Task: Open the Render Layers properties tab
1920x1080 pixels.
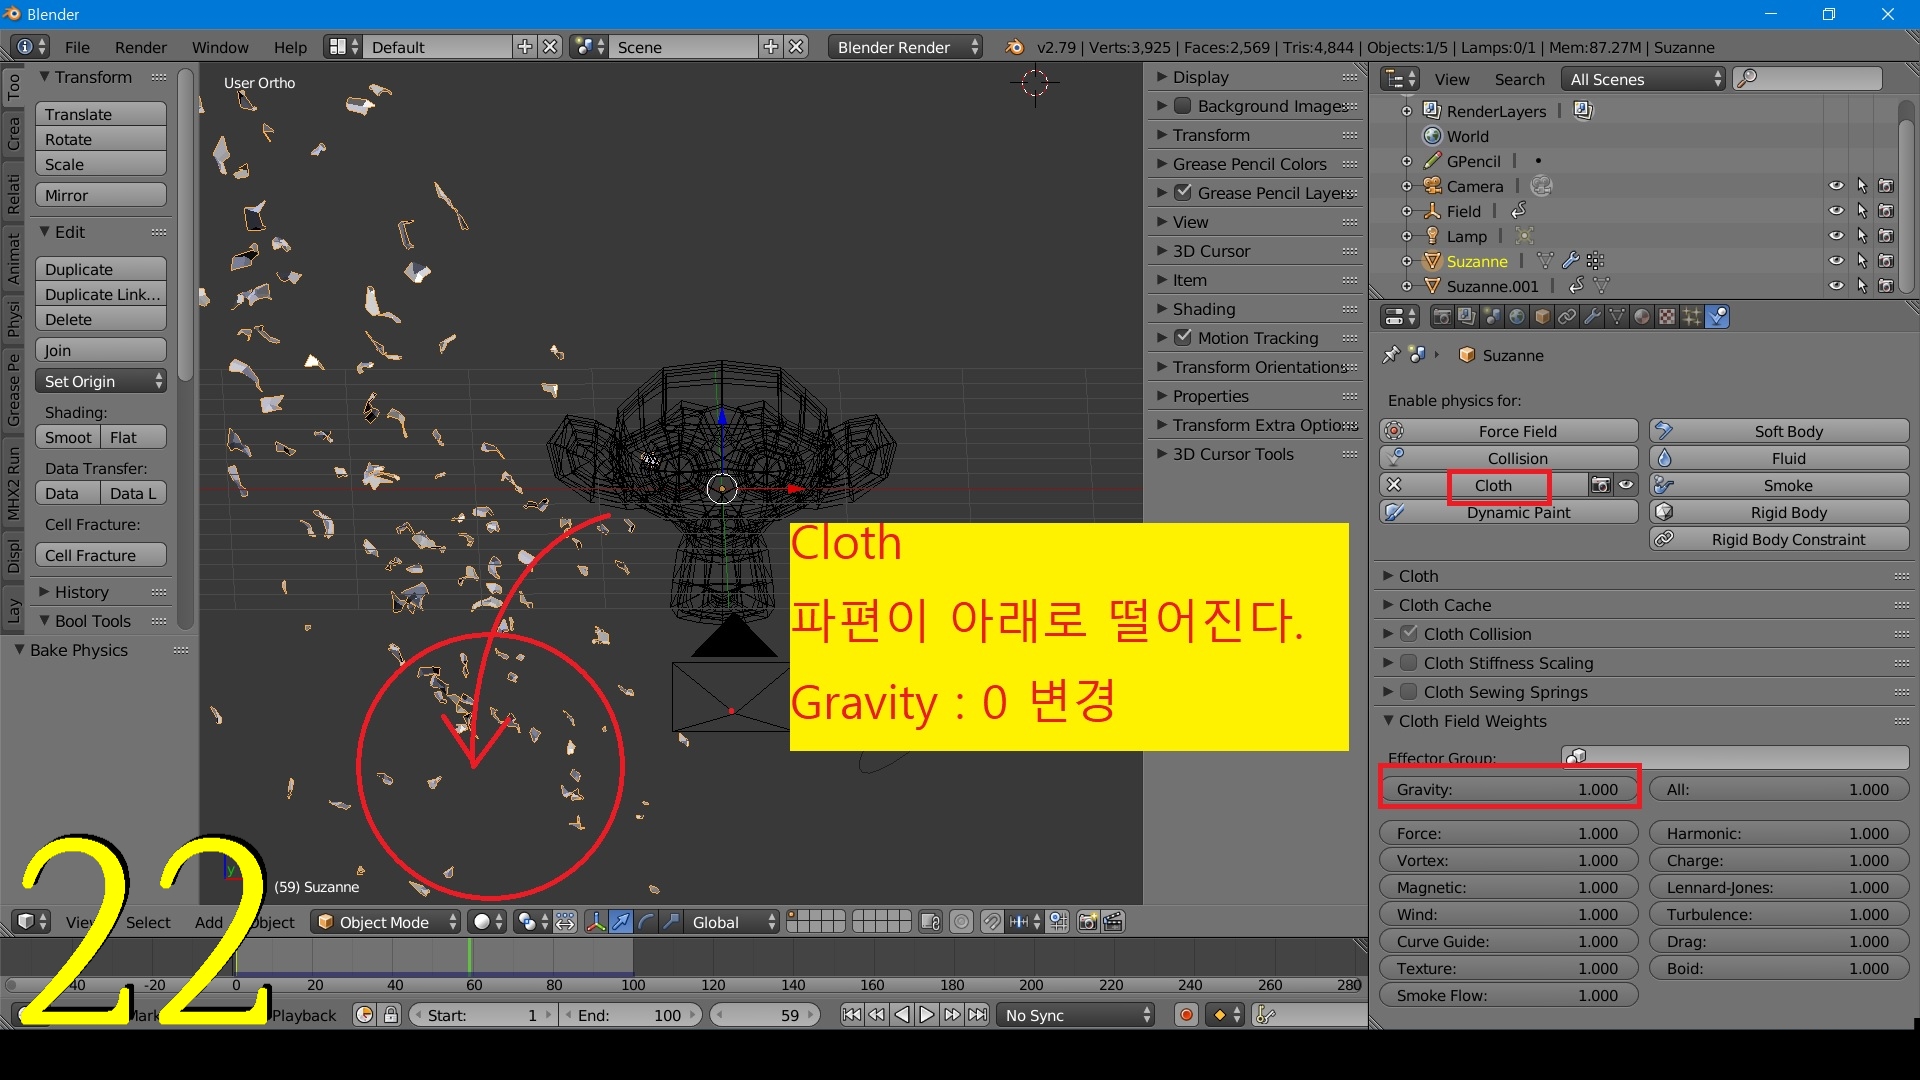Action: tap(1467, 317)
